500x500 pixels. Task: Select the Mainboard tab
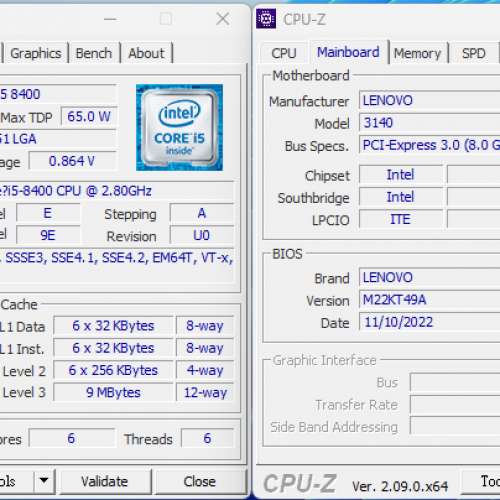(348, 52)
